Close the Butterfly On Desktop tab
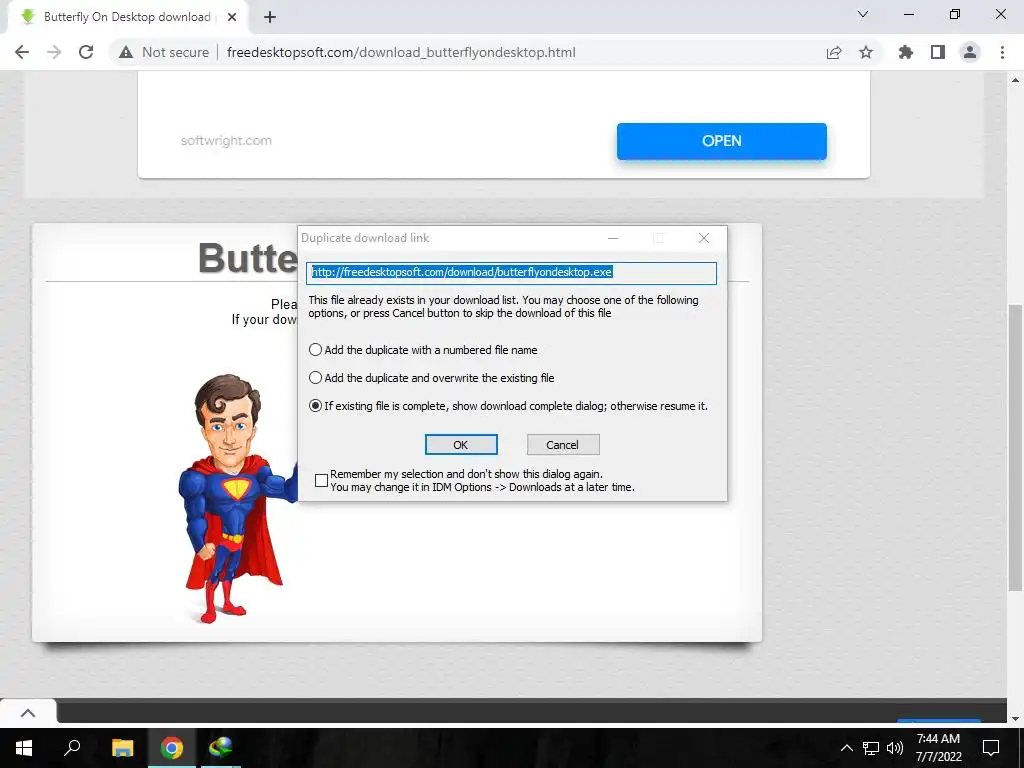Image resolution: width=1024 pixels, height=768 pixels. pos(232,18)
